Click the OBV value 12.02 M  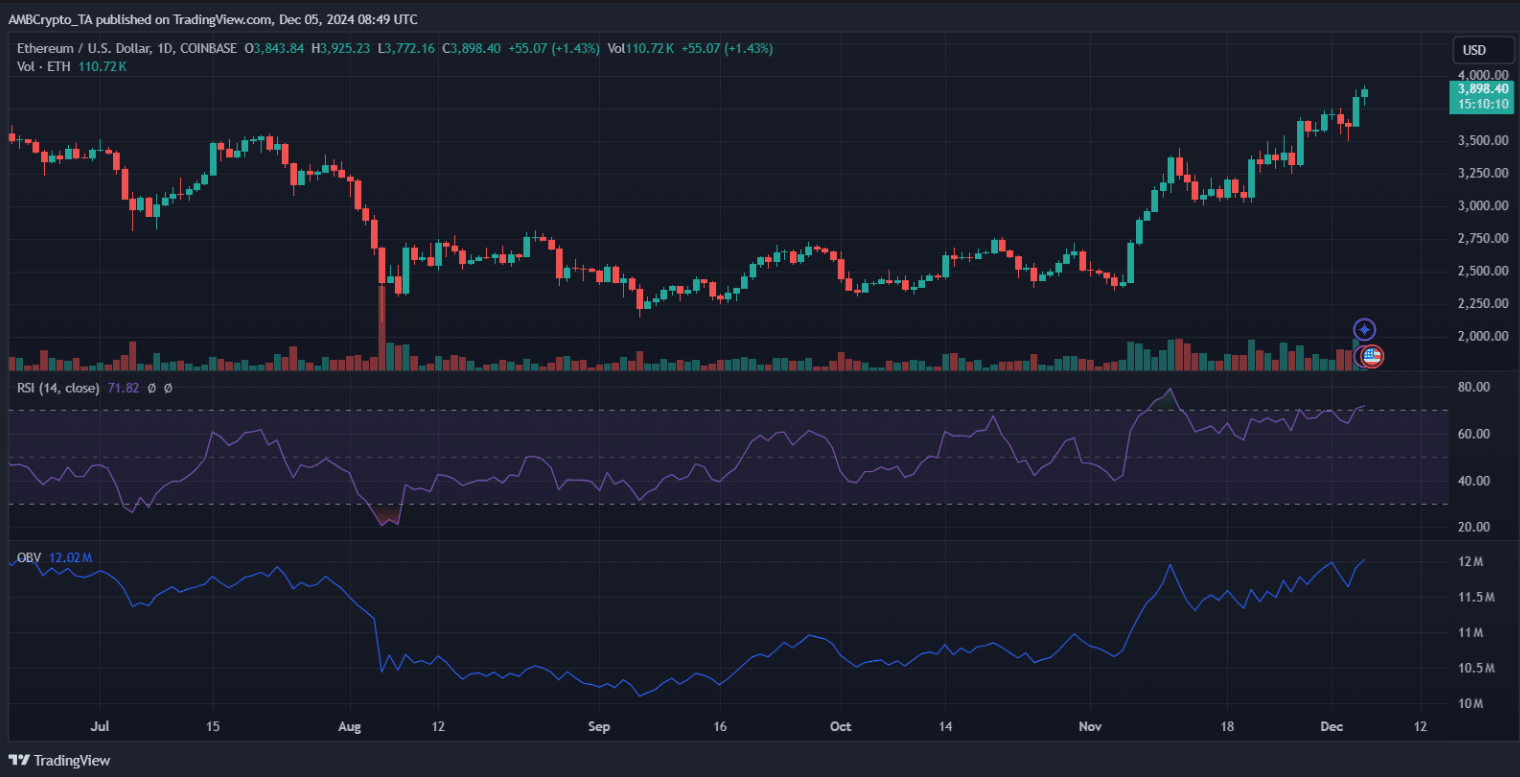pyautogui.click(x=70, y=557)
